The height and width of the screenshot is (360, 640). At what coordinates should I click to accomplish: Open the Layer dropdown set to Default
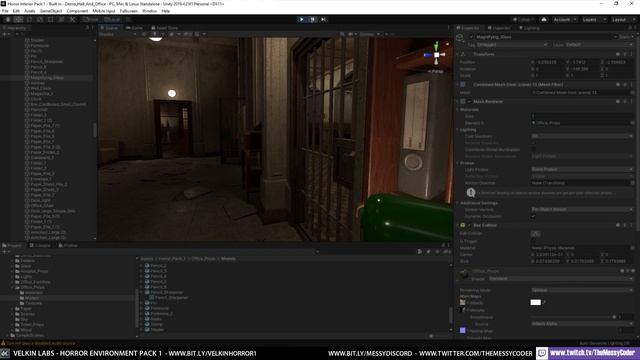coord(598,44)
